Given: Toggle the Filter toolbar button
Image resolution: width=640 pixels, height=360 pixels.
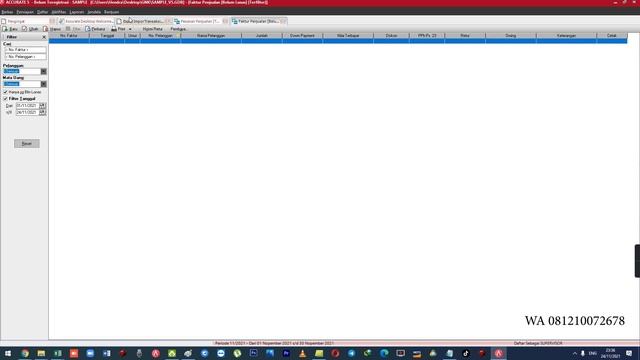Looking at the screenshot, I should tap(73, 29).
